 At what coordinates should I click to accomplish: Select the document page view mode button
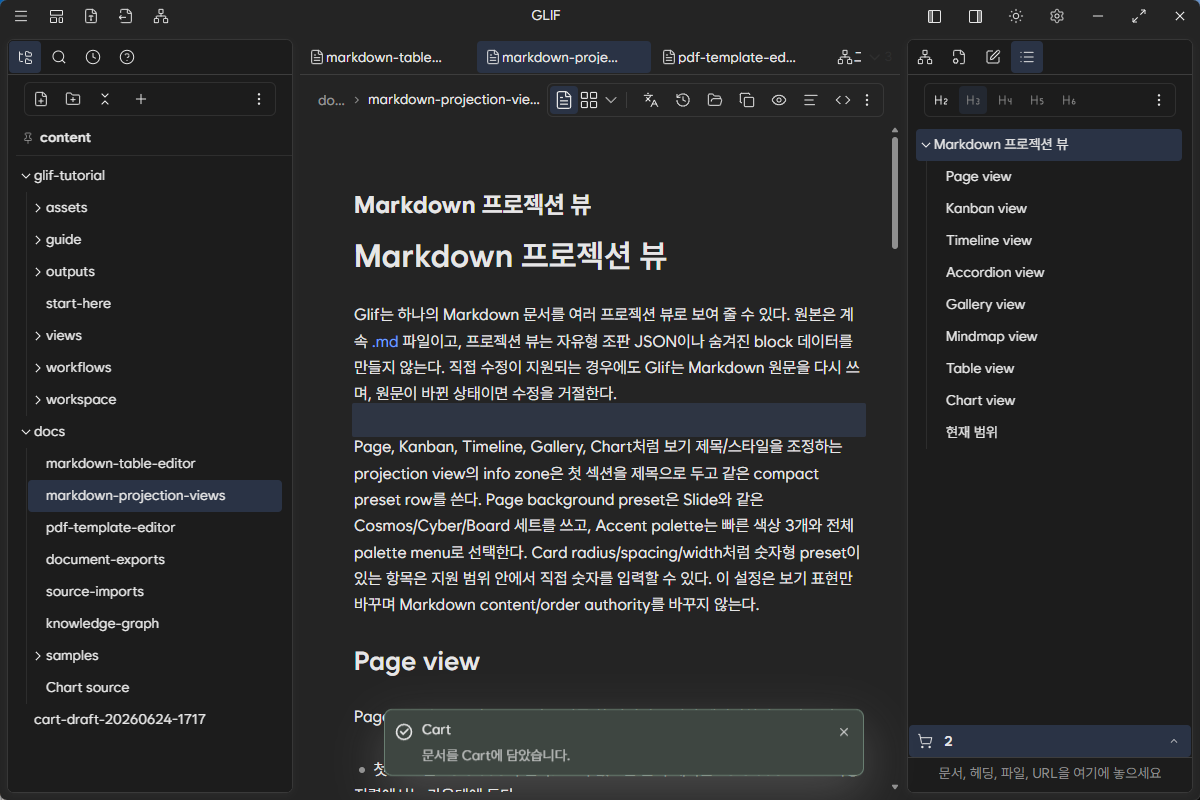(565, 100)
